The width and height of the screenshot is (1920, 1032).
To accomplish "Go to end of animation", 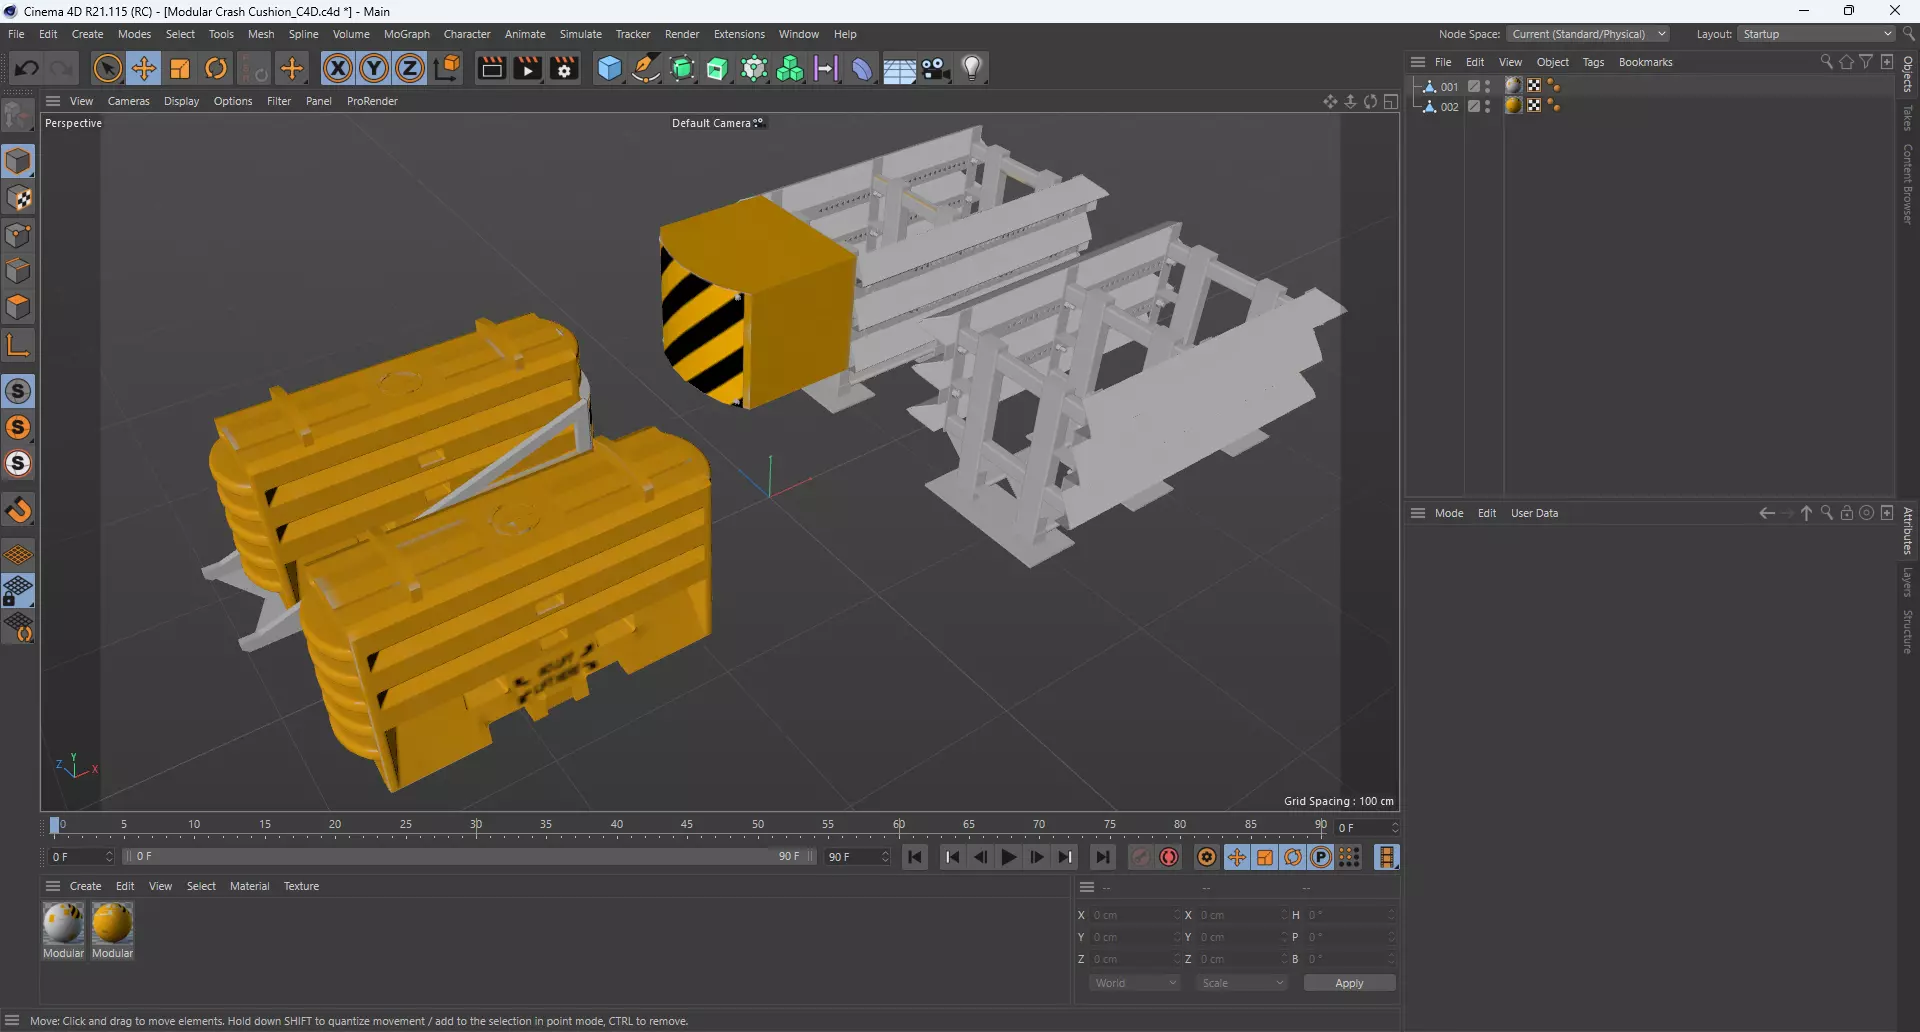I will click(x=1103, y=857).
